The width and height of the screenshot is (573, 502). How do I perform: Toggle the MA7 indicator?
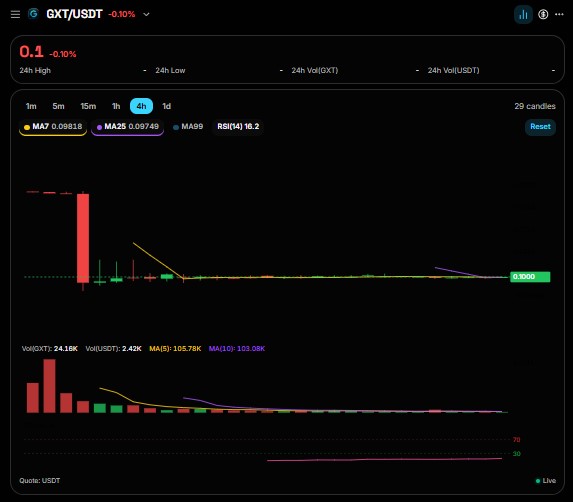pos(53,127)
